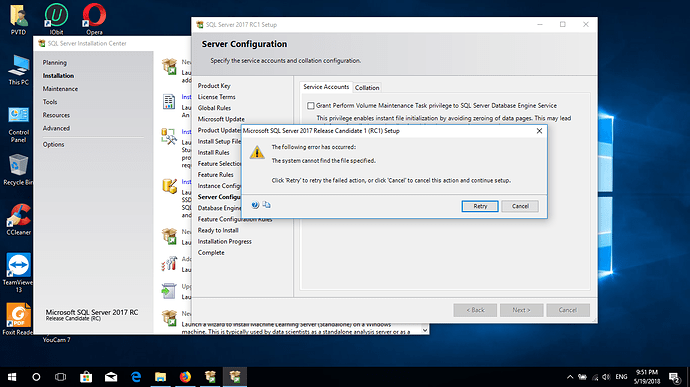The height and width of the screenshot is (387, 690).
Task: Open TeamViewer 13 desktop shortcut
Action: (x=18, y=272)
